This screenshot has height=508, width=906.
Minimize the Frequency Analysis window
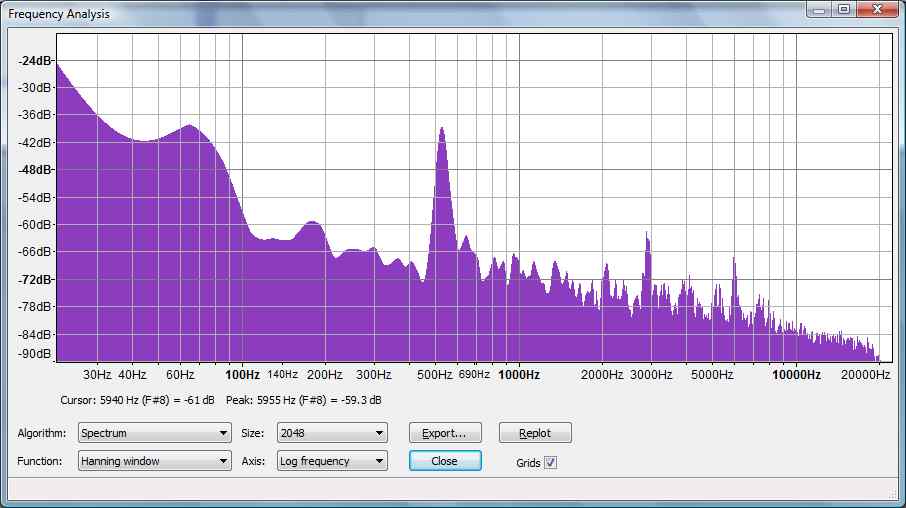[x=820, y=10]
